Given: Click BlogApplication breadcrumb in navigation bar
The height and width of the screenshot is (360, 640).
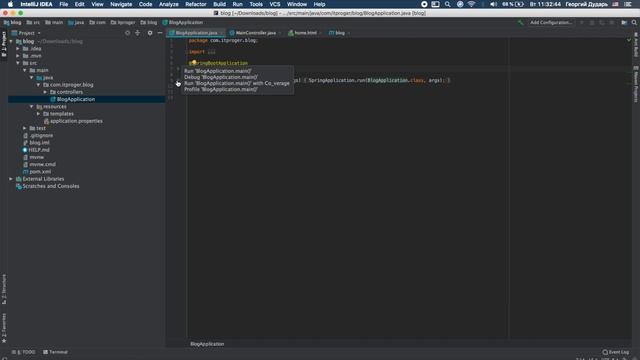Looking at the screenshot, I should pyautogui.click(x=182, y=22).
